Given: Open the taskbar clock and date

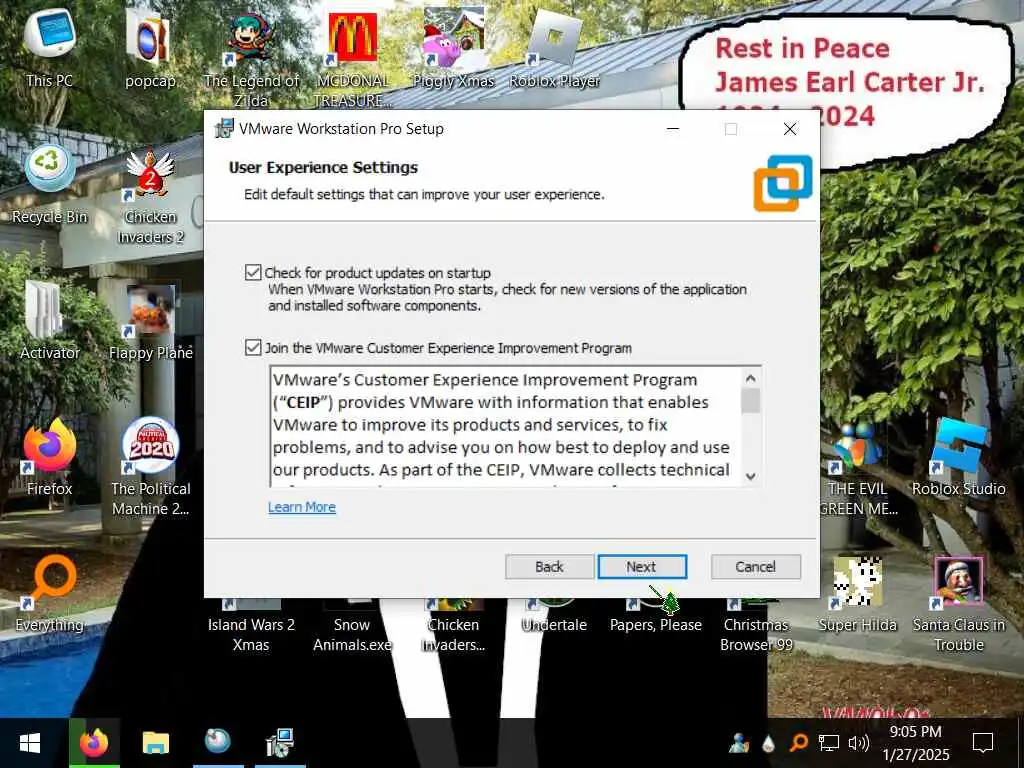Looking at the screenshot, I should coord(916,743).
